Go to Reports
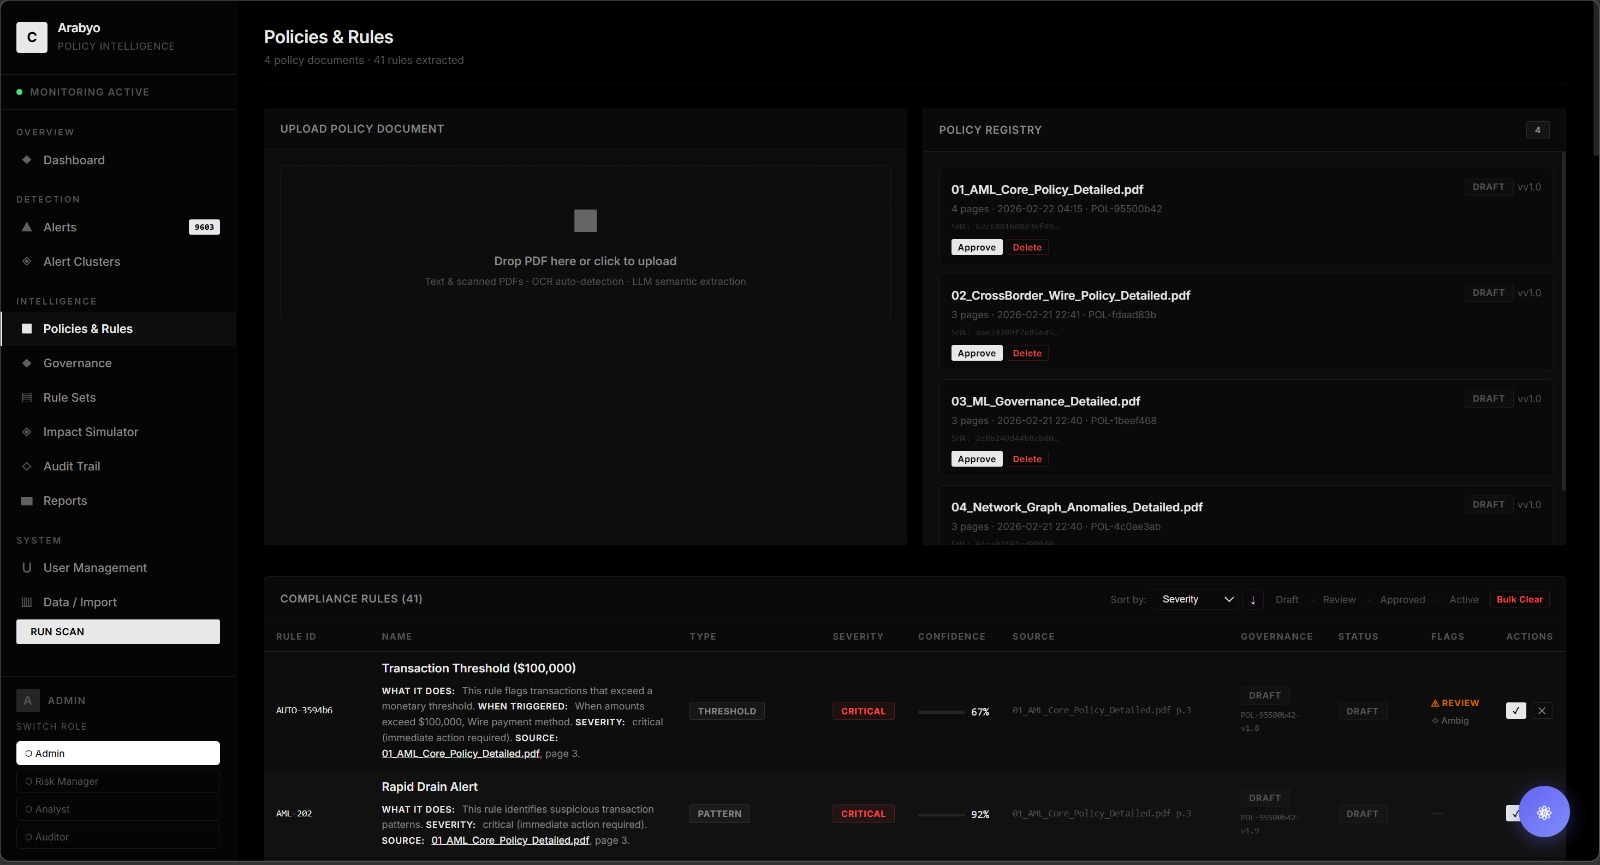This screenshot has width=1600, height=865. click(x=118, y=501)
